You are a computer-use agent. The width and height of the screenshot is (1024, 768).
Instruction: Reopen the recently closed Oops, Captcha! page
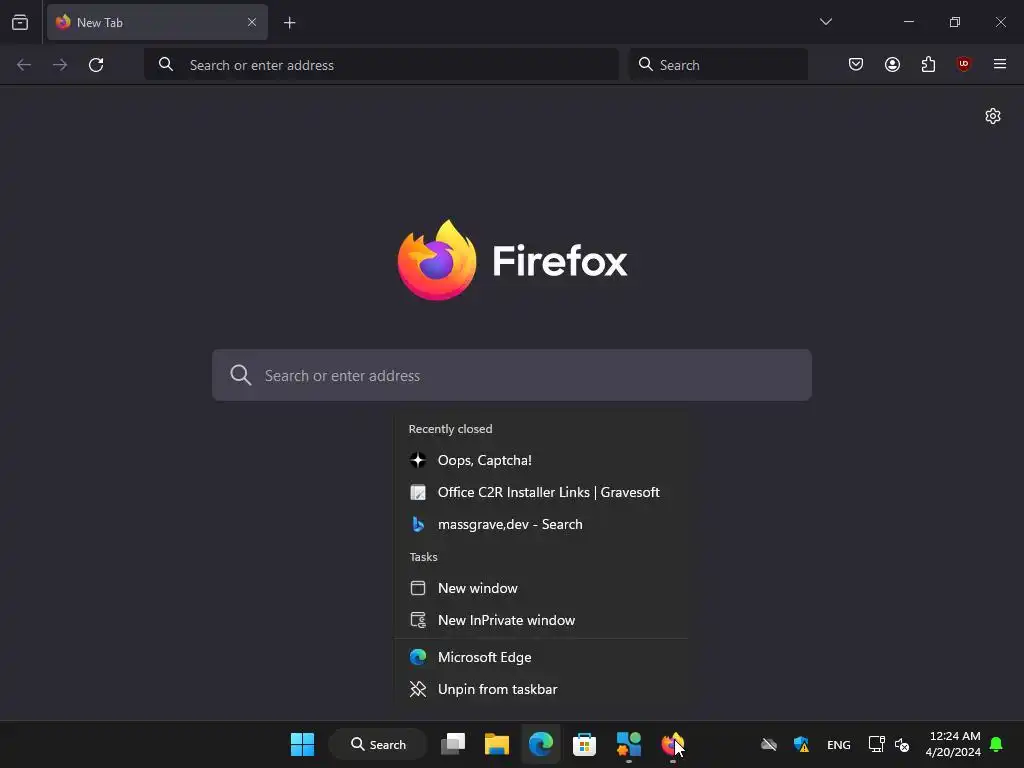[541, 460]
